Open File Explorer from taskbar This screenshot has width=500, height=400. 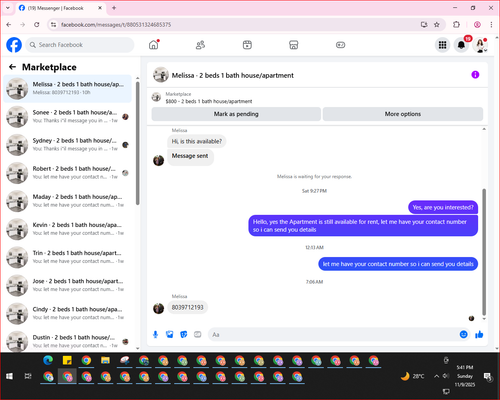[105, 360]
